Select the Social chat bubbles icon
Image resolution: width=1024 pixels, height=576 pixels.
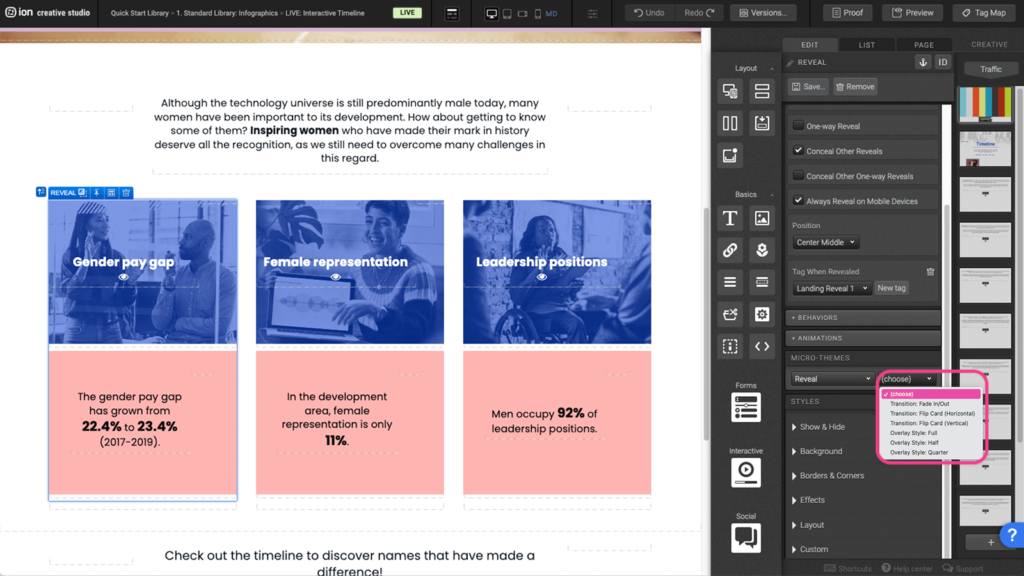coord(746,537)
